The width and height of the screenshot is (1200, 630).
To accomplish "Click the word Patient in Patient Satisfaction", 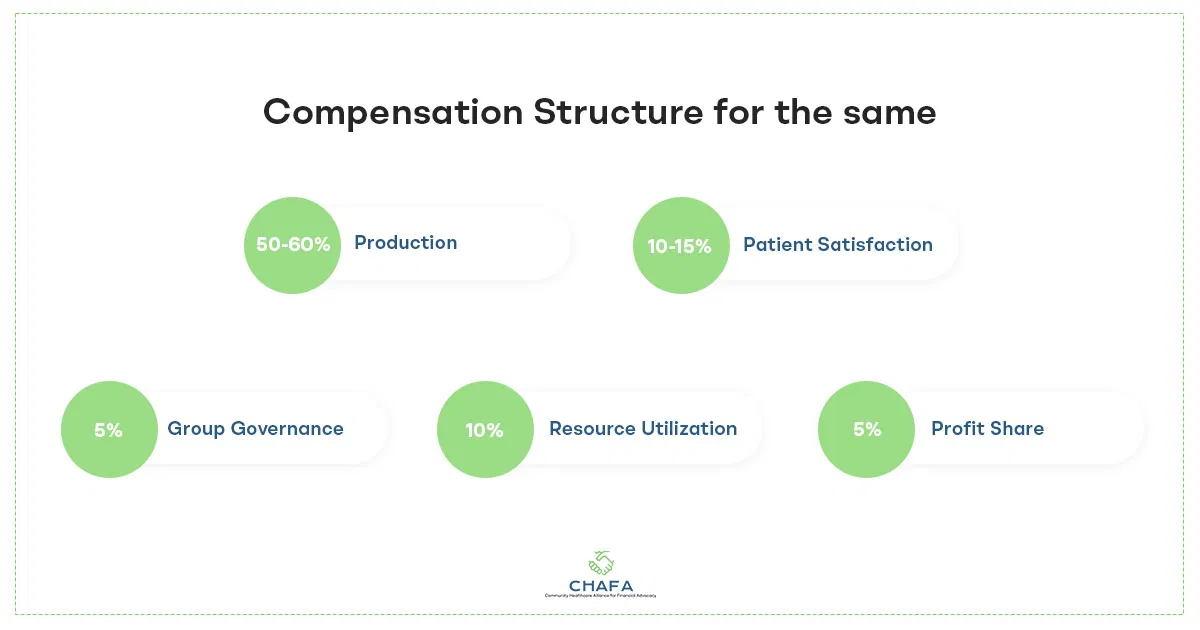I will pos(777,245).
